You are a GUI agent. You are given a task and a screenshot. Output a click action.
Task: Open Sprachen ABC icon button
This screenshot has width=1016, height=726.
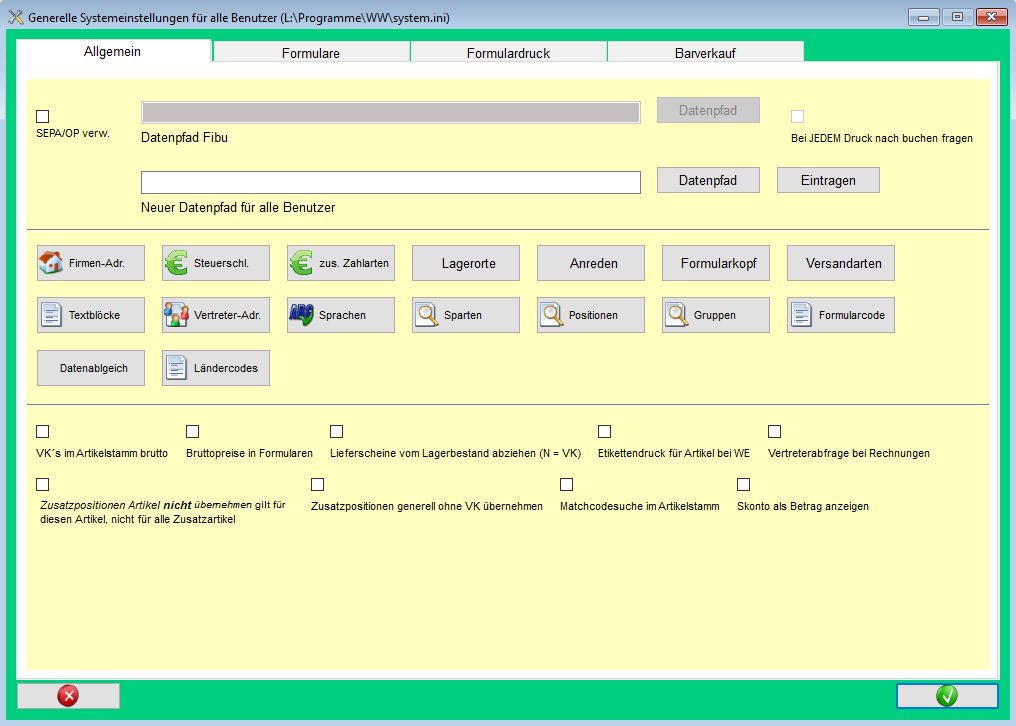pos(341,315)
